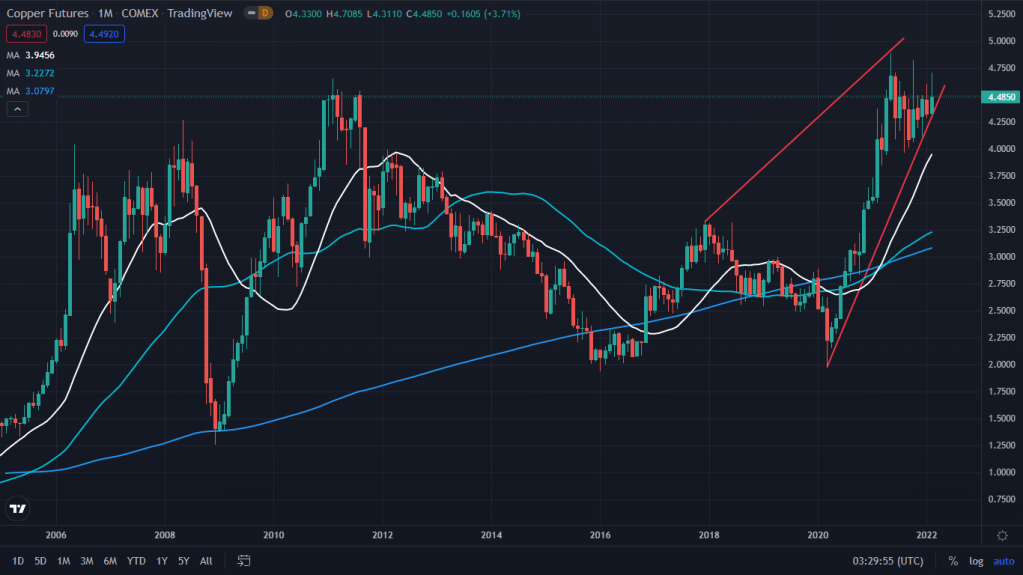Show All historical data range
Screen dimensions: 1023x575
[x=206, y=561]
